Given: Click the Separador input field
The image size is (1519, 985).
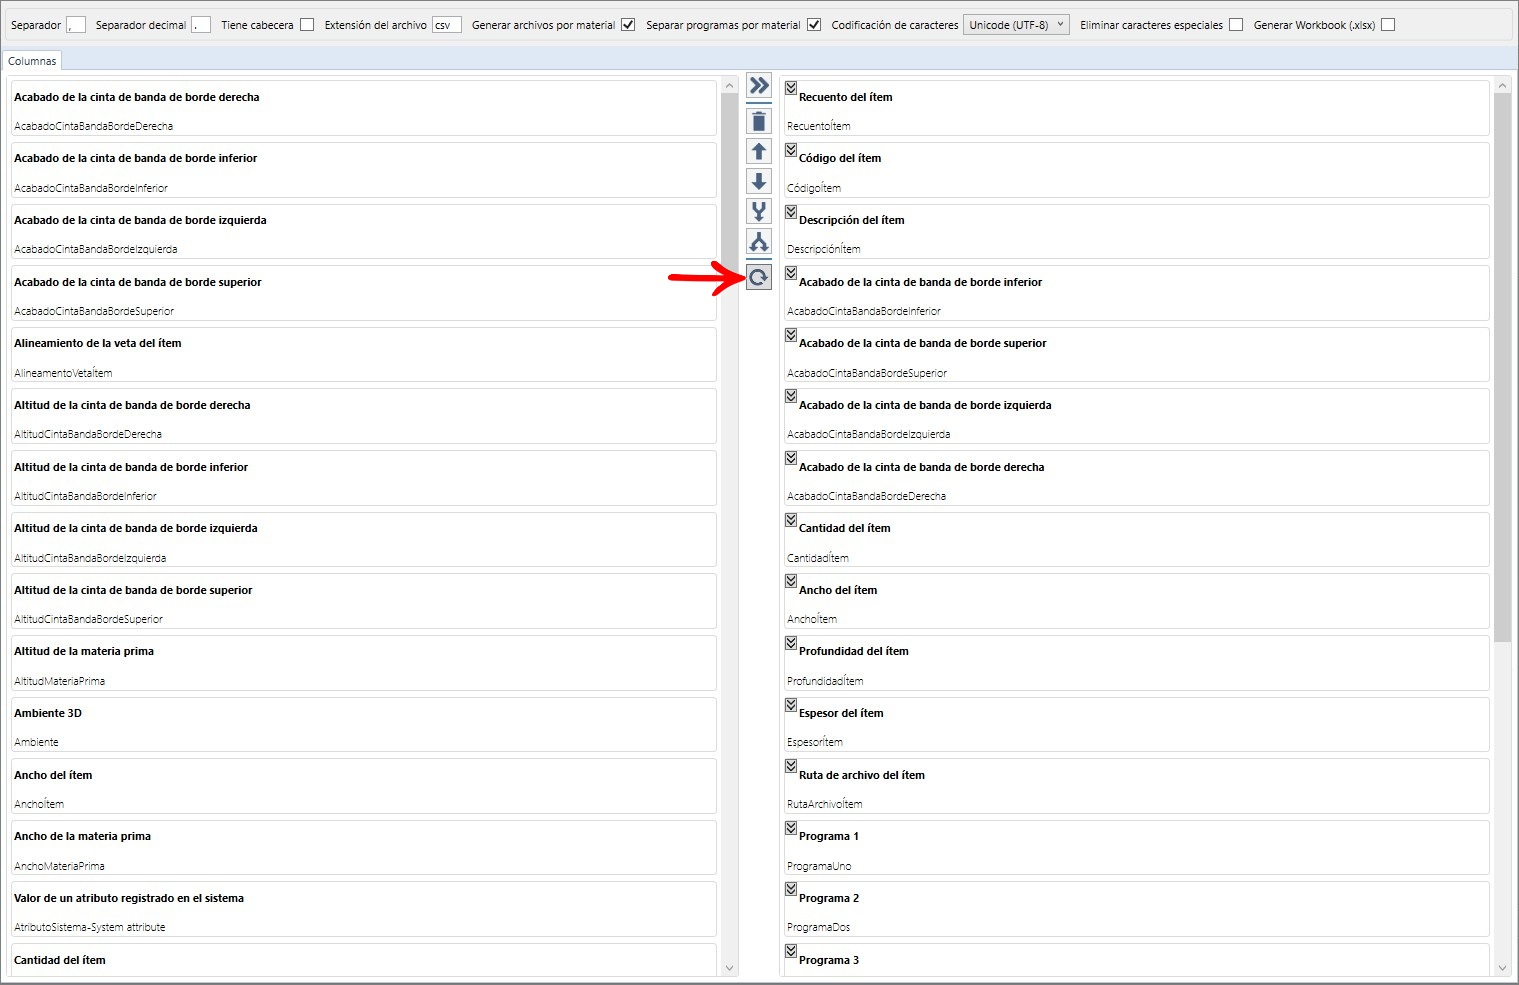Looking at the screenshot, I should click(76, 25).
